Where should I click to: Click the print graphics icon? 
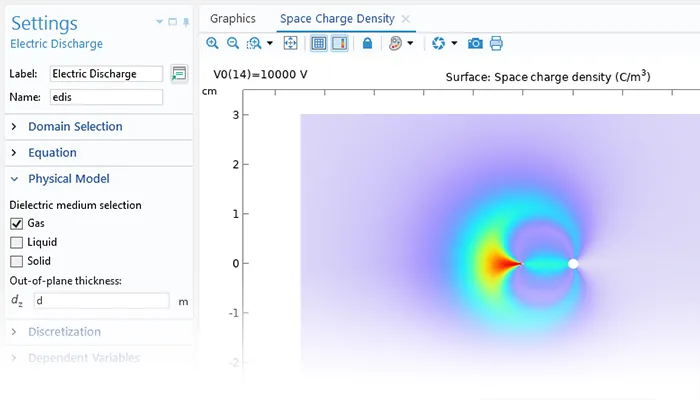pos(496,44)
